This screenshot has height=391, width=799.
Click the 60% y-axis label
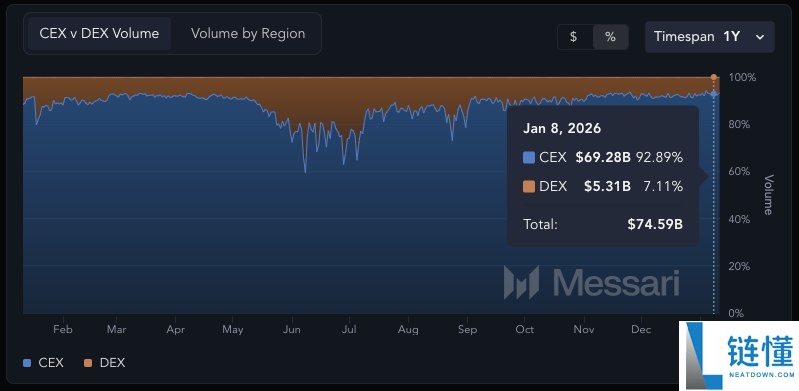(740, 172)
